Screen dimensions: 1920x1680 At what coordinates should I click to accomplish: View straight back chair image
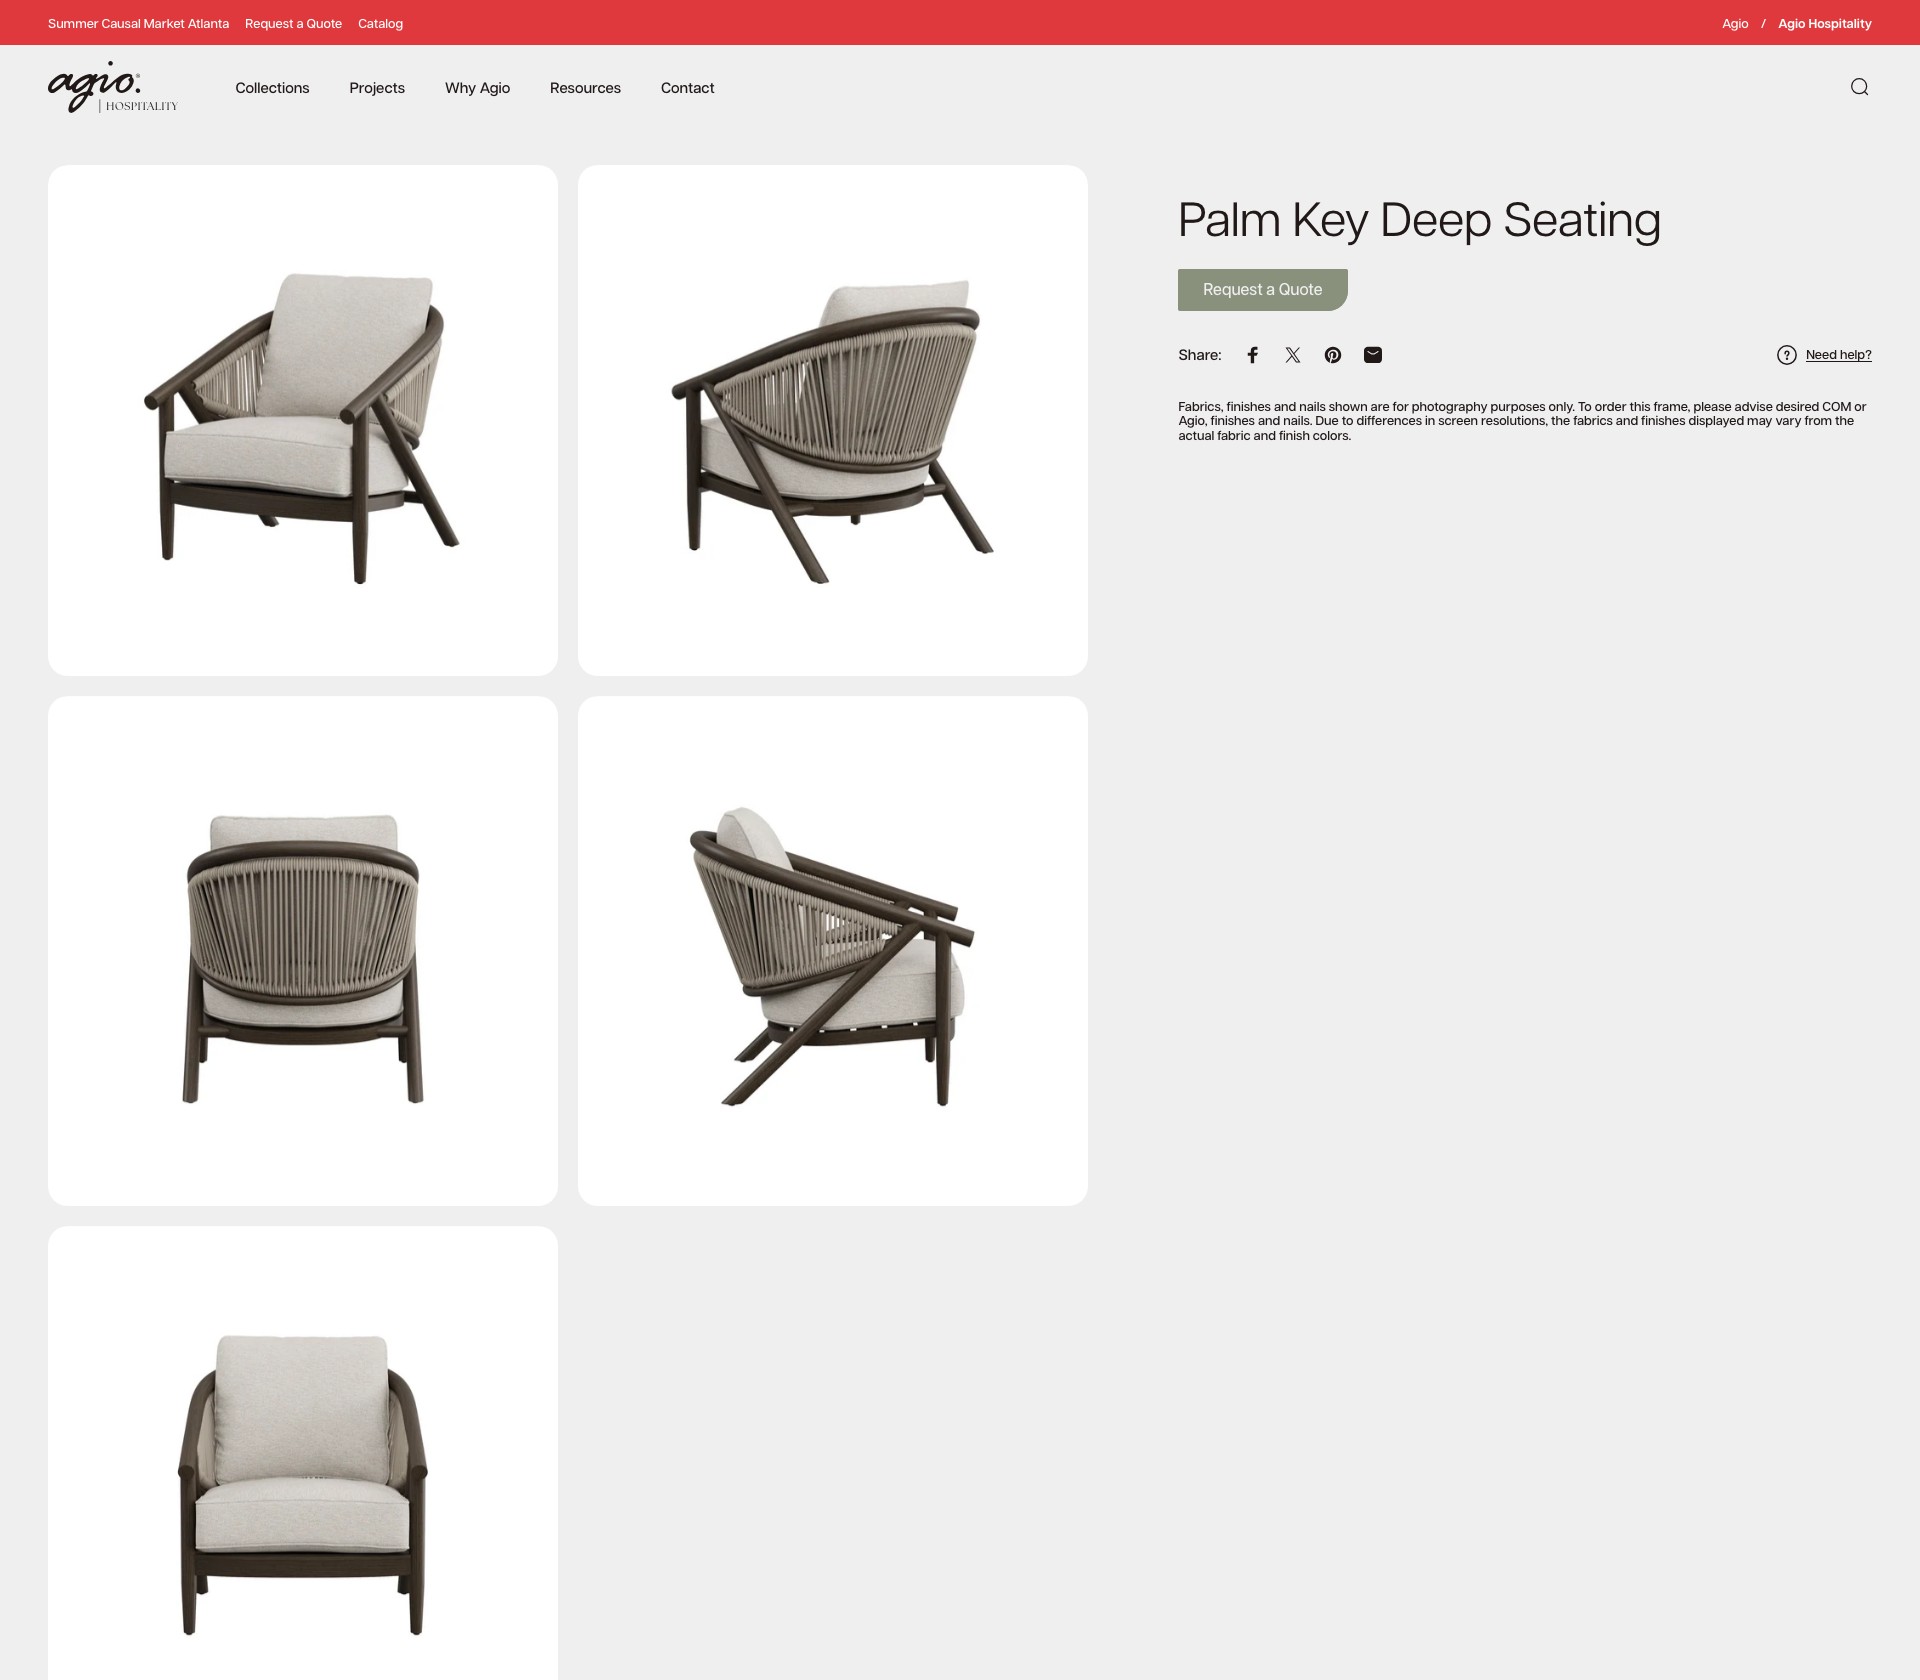tap(303, 951)
